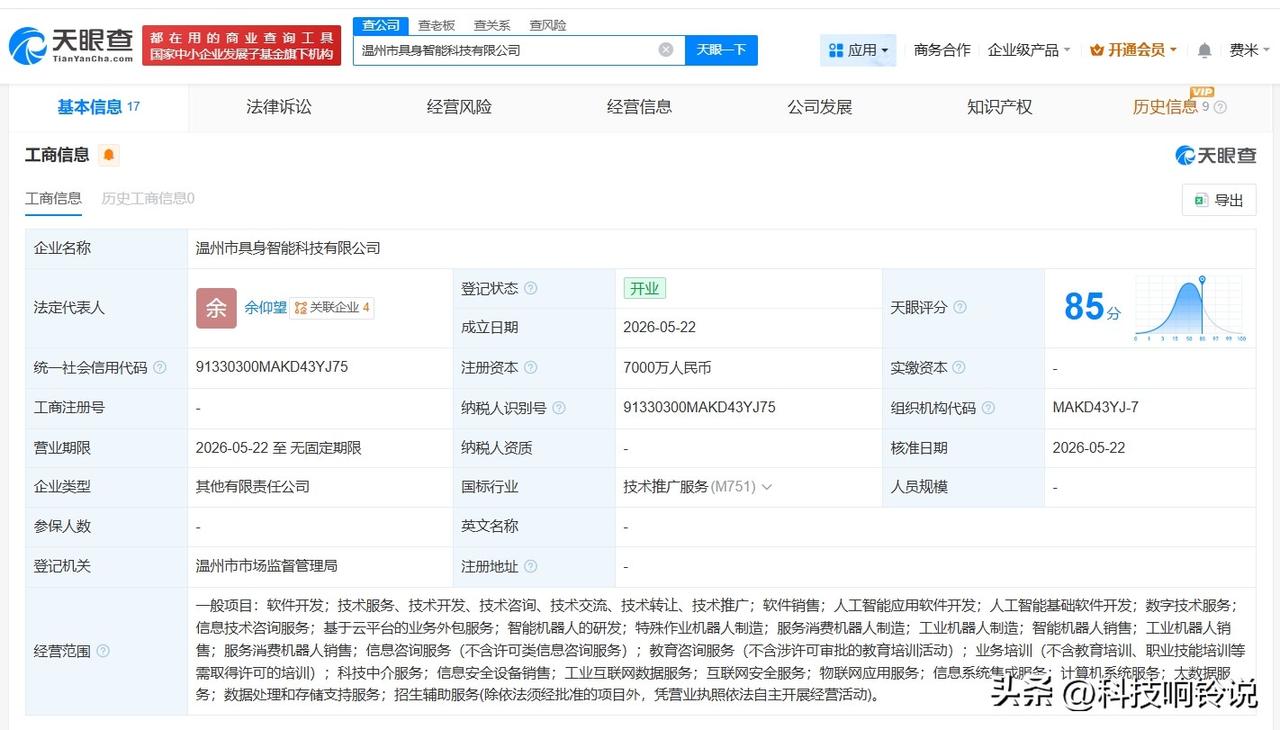1280x730 pixels.
Task: Switch to the 基本信息 tab
Action: (98, 107)
